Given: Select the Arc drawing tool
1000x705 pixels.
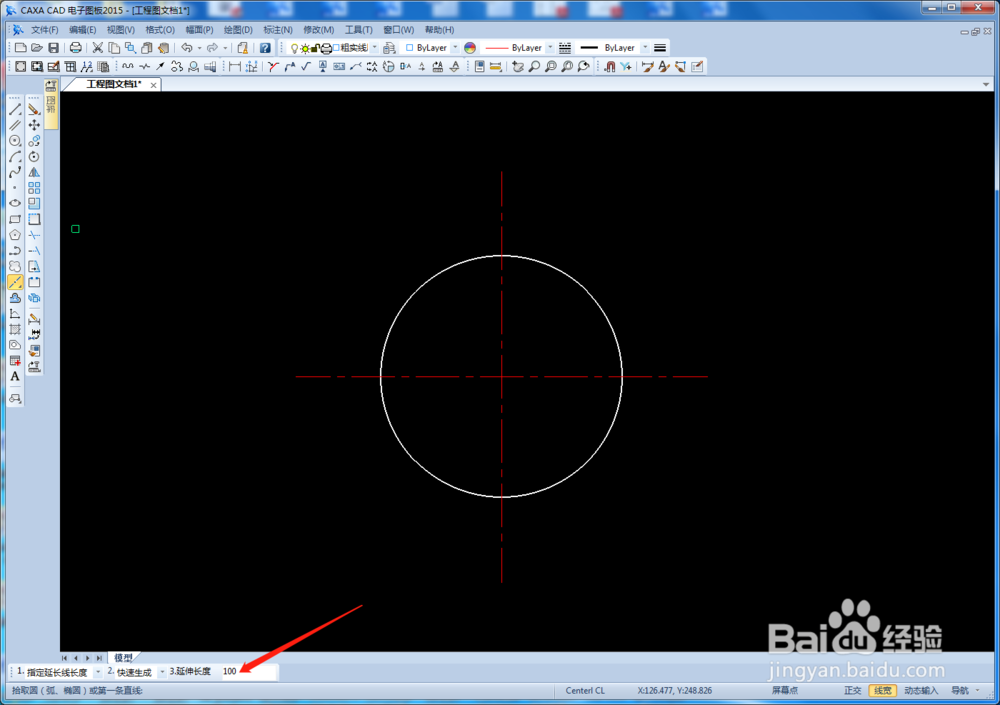Looking at the screenshot, I should 15,156.
